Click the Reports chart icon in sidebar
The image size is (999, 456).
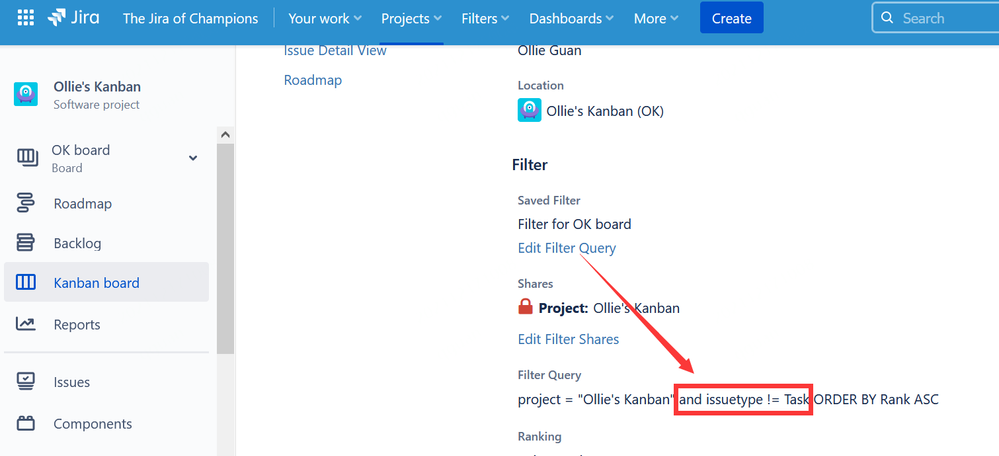25,324
